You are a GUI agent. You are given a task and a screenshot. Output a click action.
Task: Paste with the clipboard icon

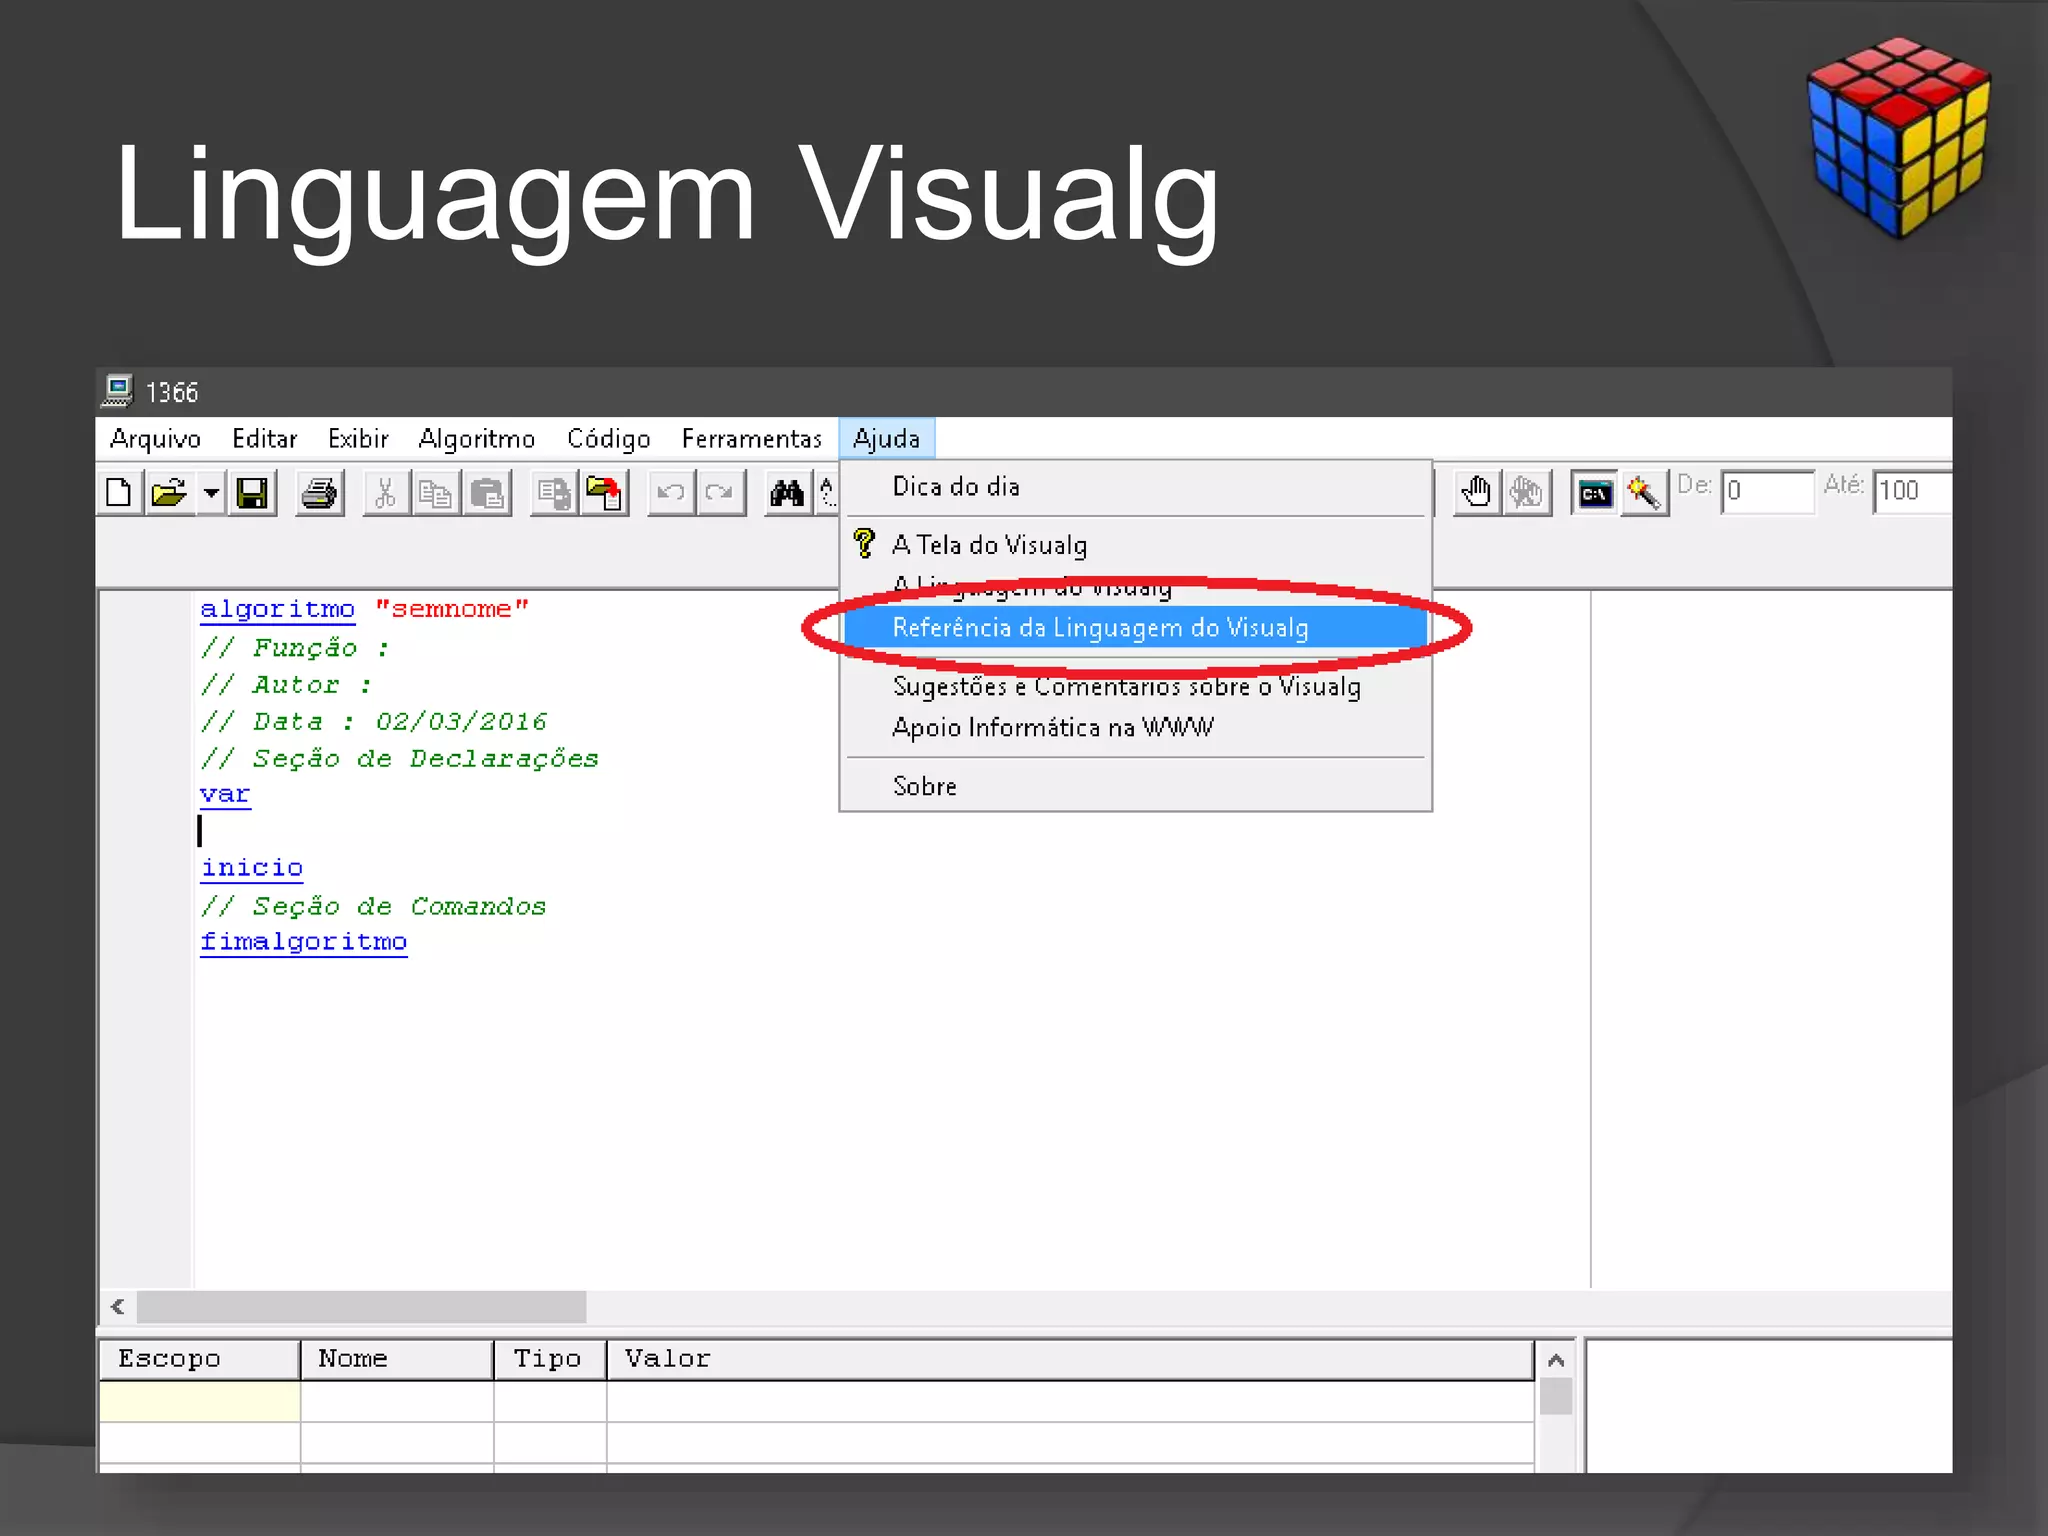click(x=487, y=493)
